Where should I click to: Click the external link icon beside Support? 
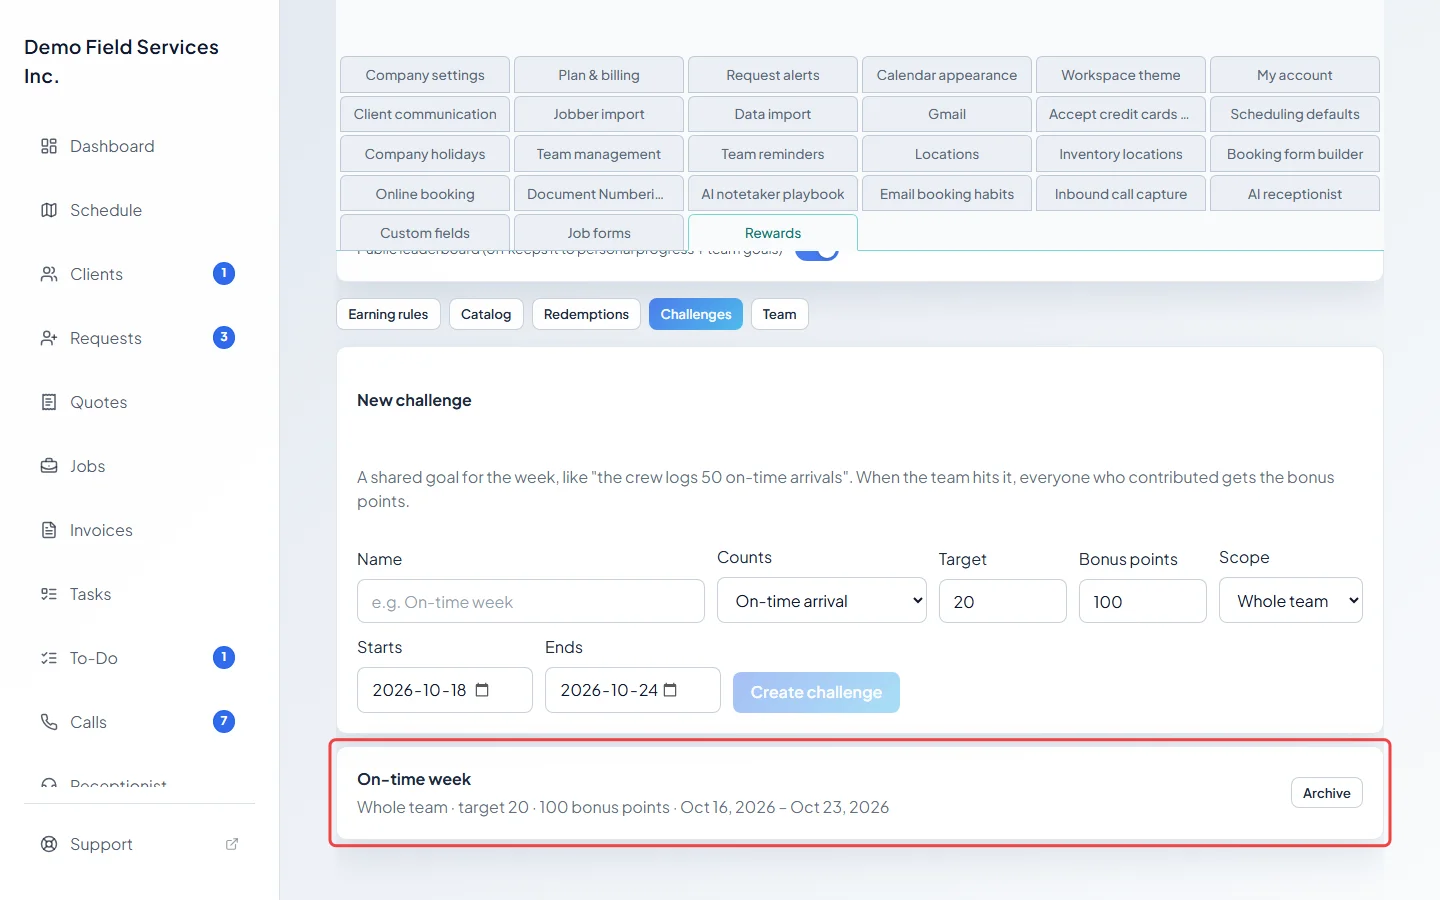pos(232,844)
